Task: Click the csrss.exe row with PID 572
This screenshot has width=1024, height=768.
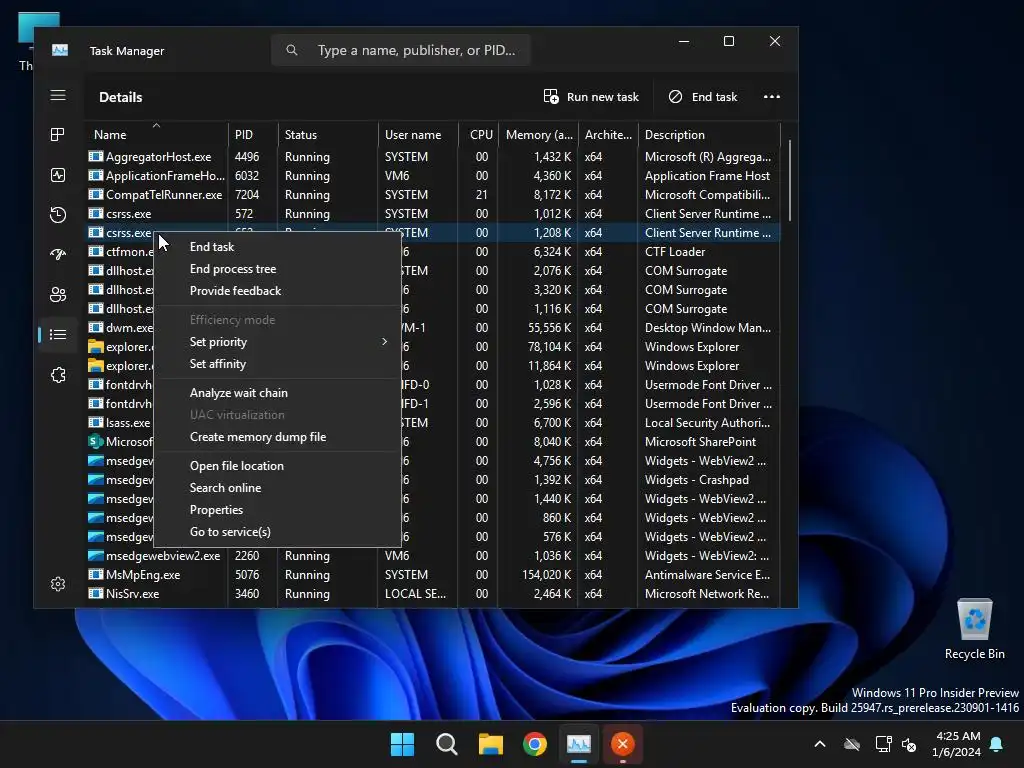Action: 432,214
